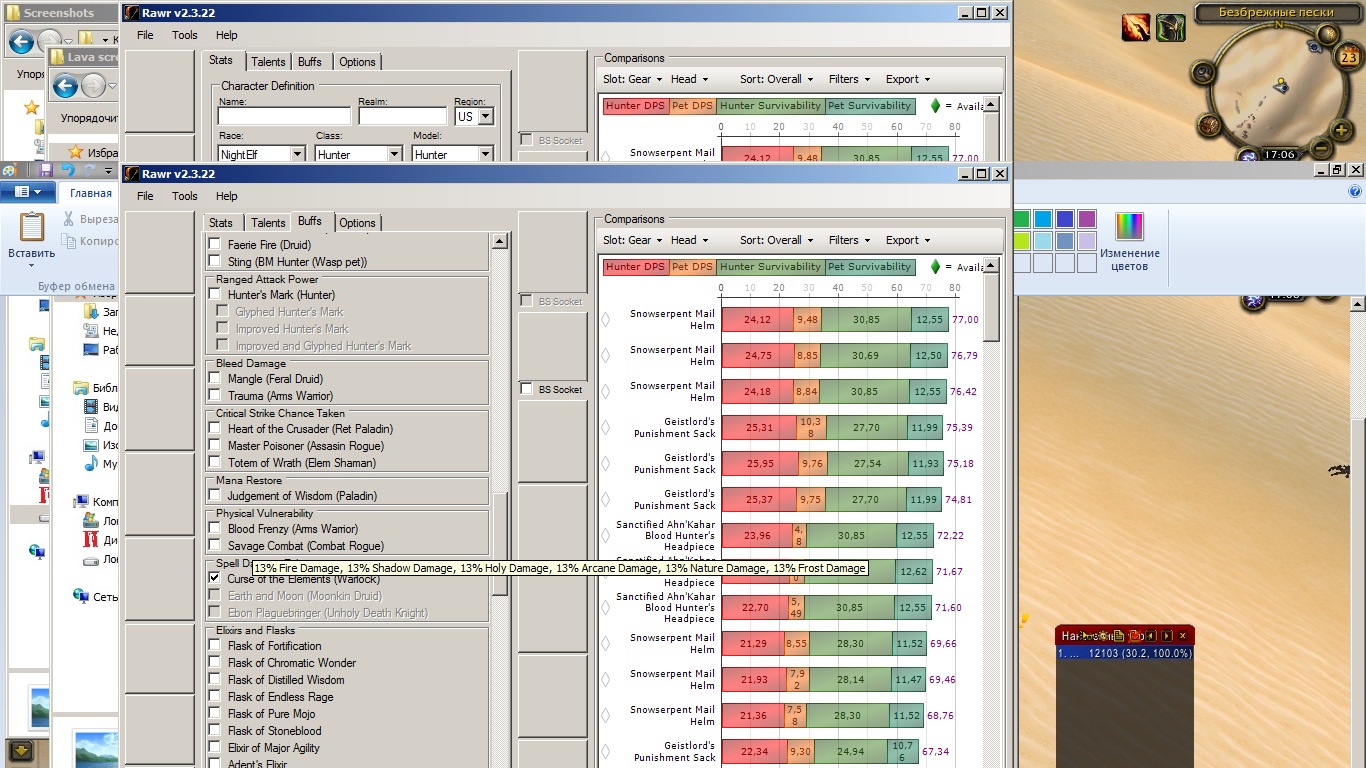Enable Flask of Endless Rage checkbox
1366x768 pixels.
point(214,697)
